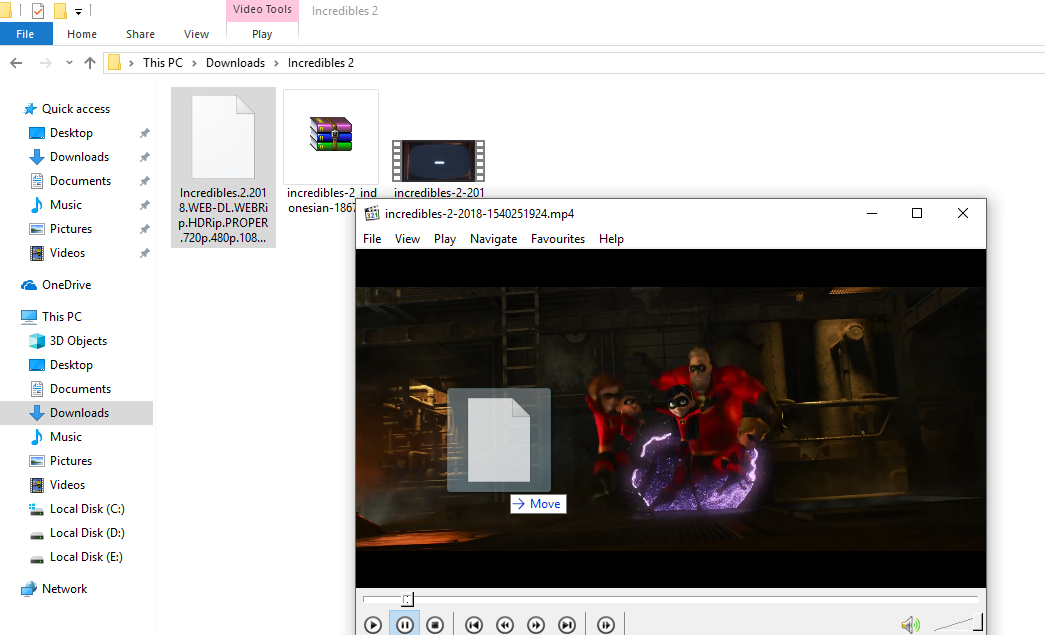This screenshot has height=635, width=1045.
Task: Step forward one frame
Action: pyautogui.click(x=606, y=624)
